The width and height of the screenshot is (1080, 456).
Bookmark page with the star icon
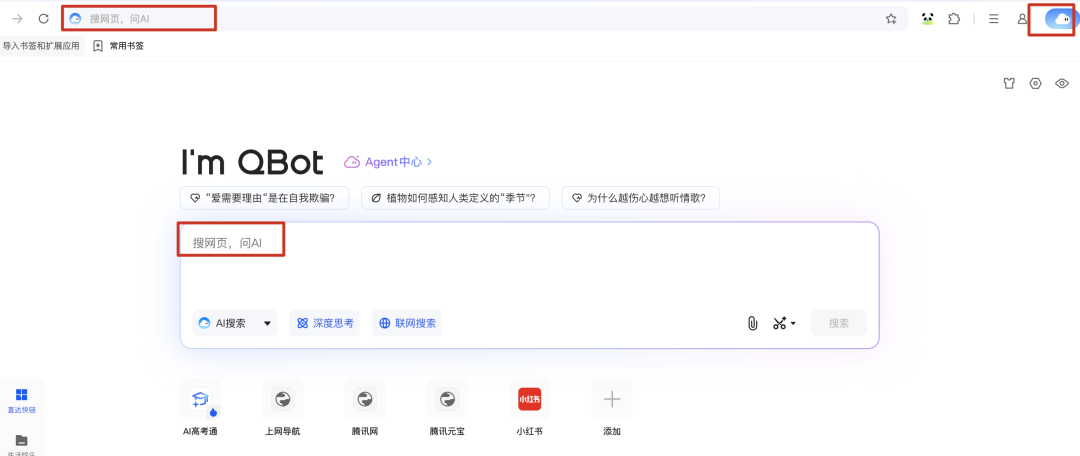(x=891, y=19)
